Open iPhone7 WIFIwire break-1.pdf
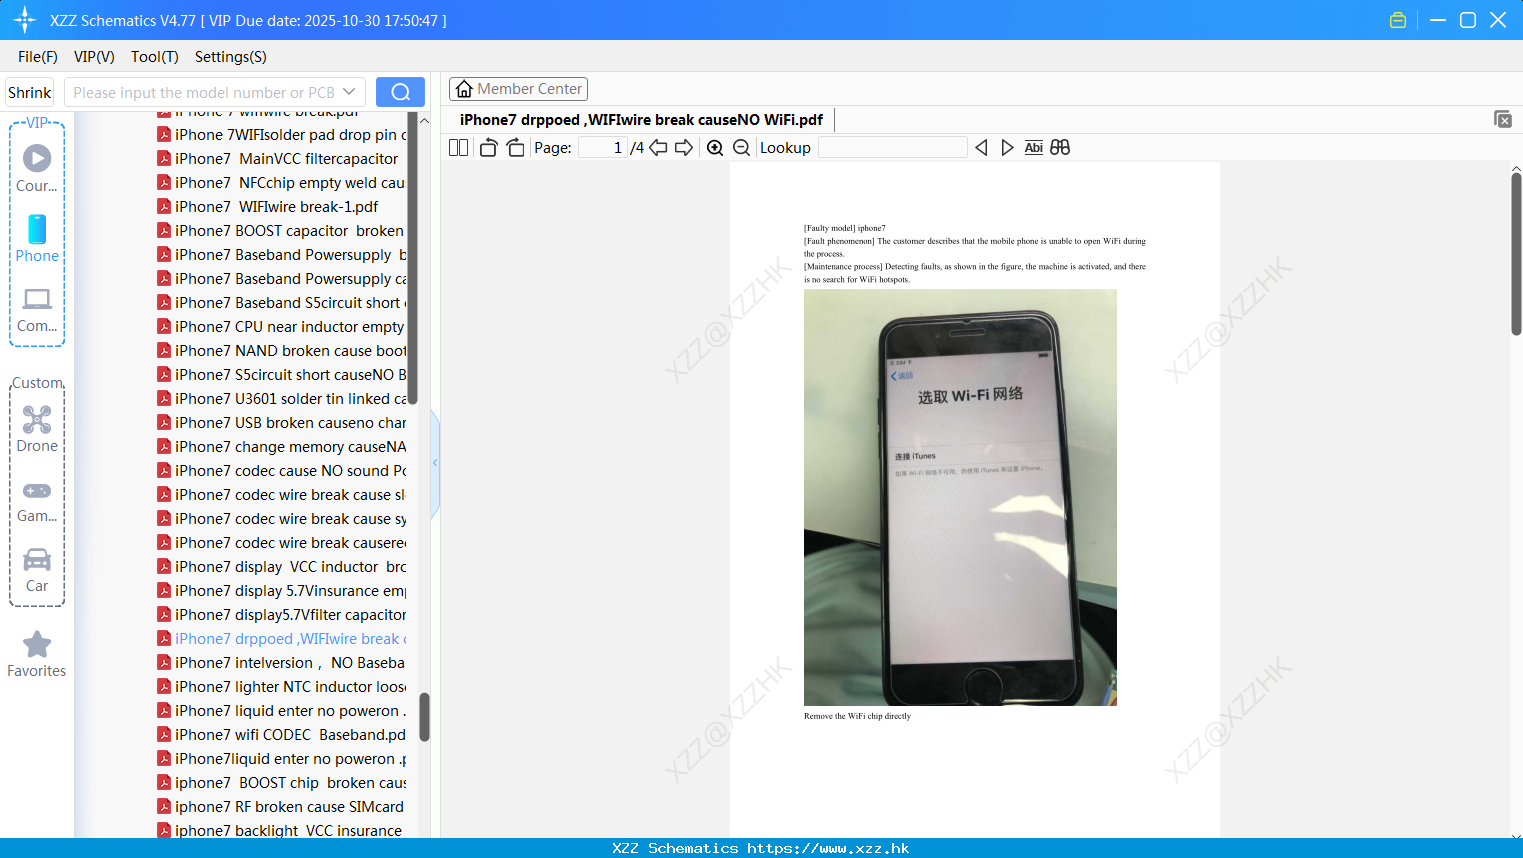 click(x=276, y=207)
